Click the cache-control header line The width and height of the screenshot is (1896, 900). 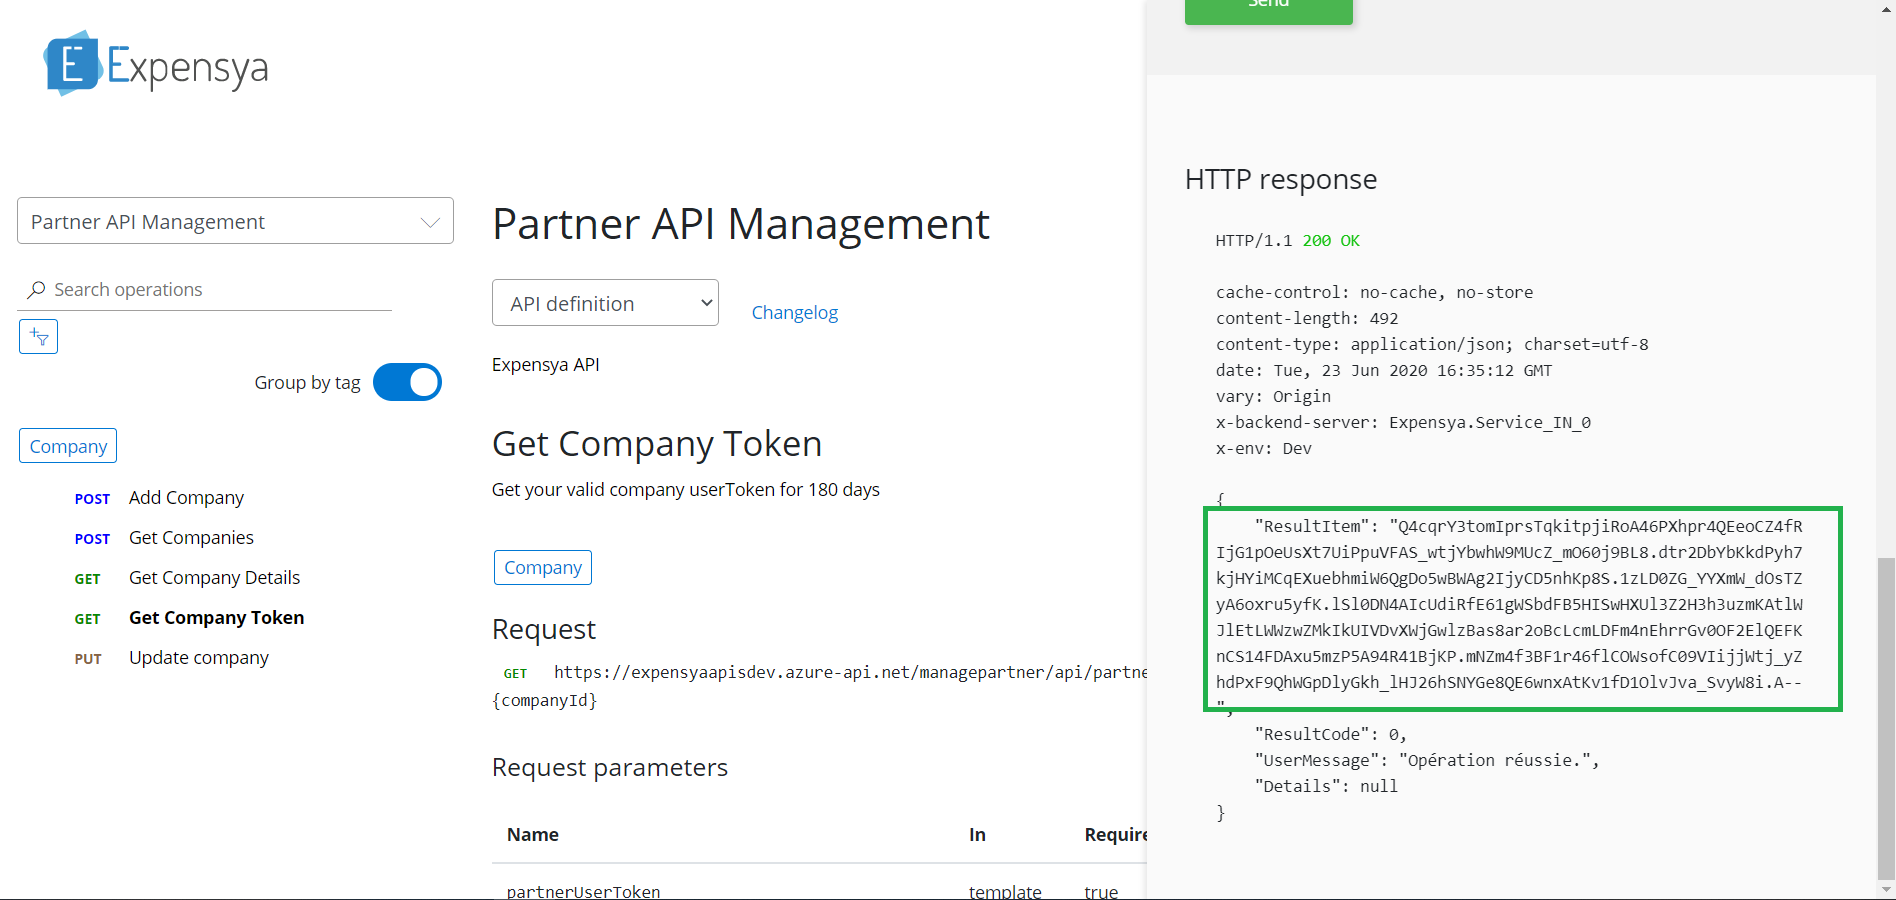tap(1374, 293)
